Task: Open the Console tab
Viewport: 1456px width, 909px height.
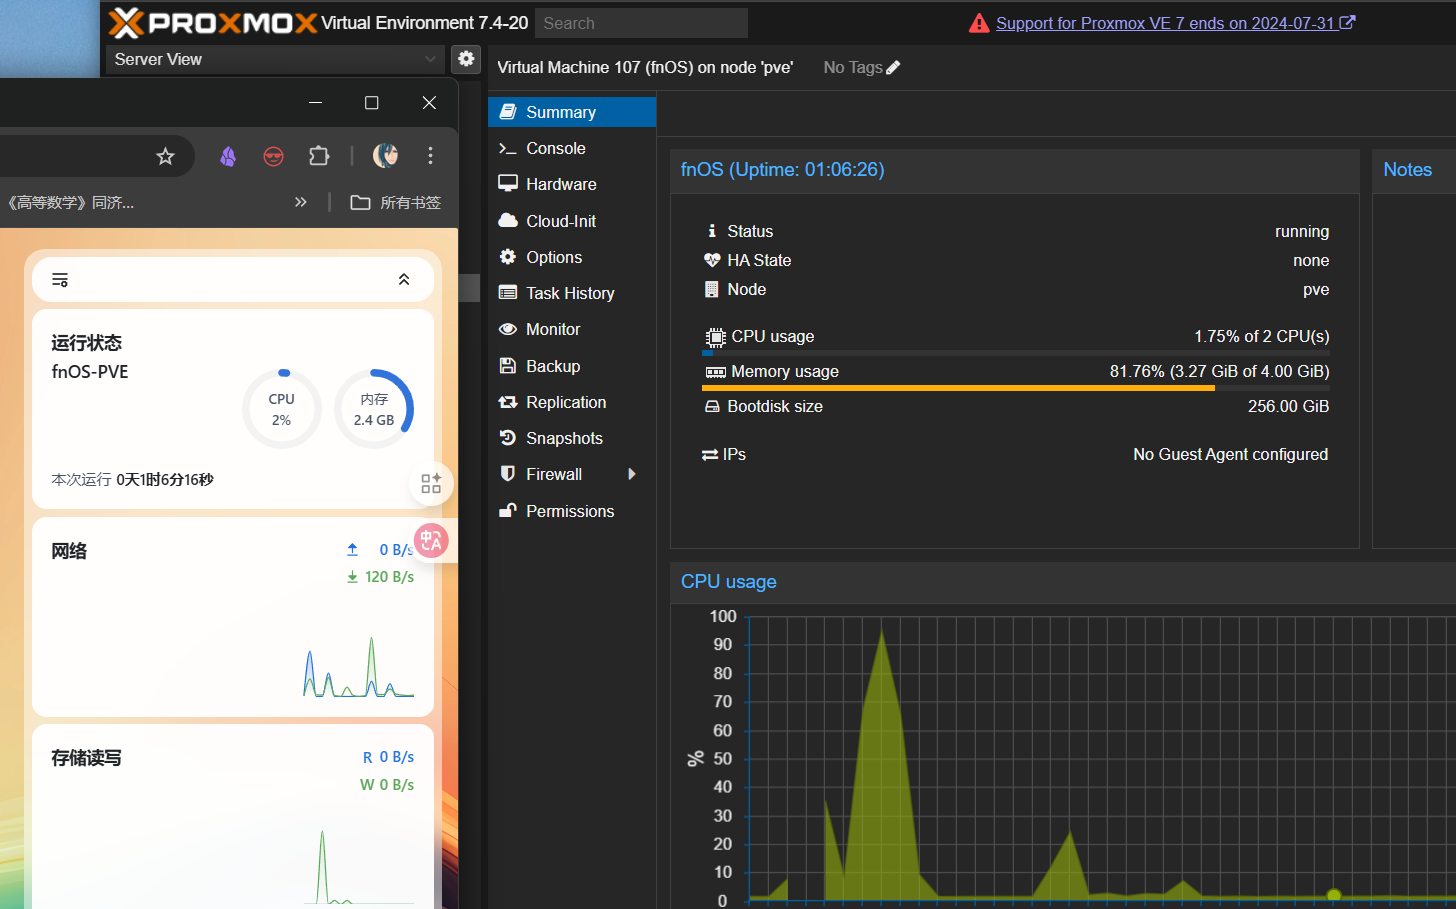Action: (x=556, y=148)
